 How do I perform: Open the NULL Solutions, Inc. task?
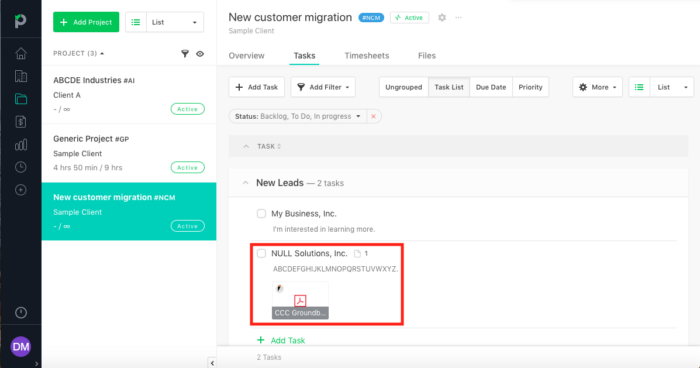pos(309,253)
